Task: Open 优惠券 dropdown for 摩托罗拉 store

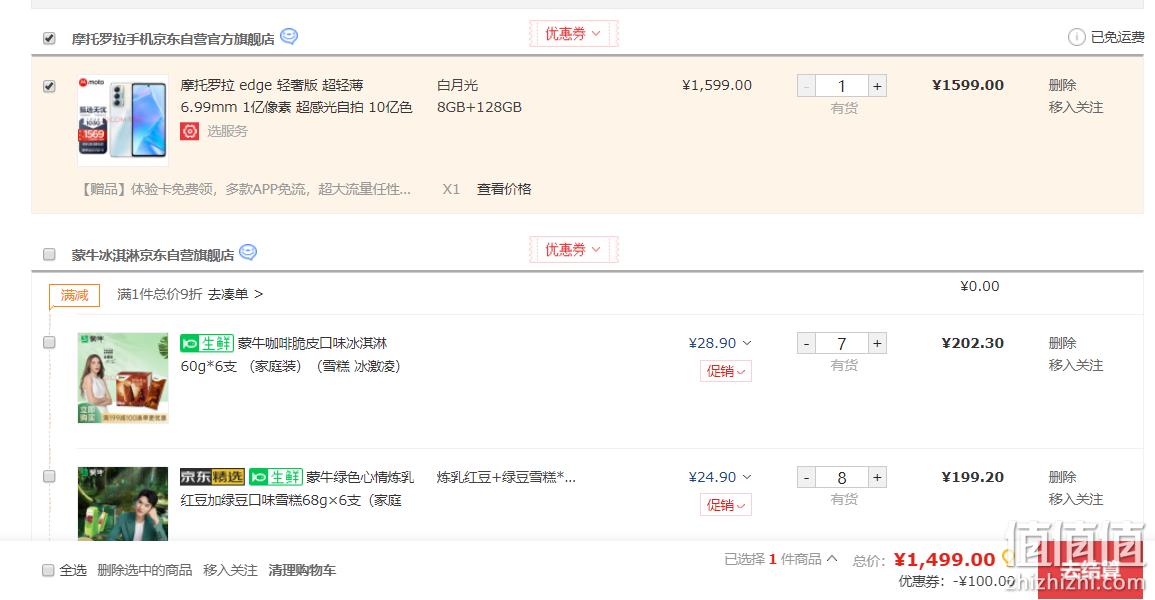Action: [x=573, y=34]
